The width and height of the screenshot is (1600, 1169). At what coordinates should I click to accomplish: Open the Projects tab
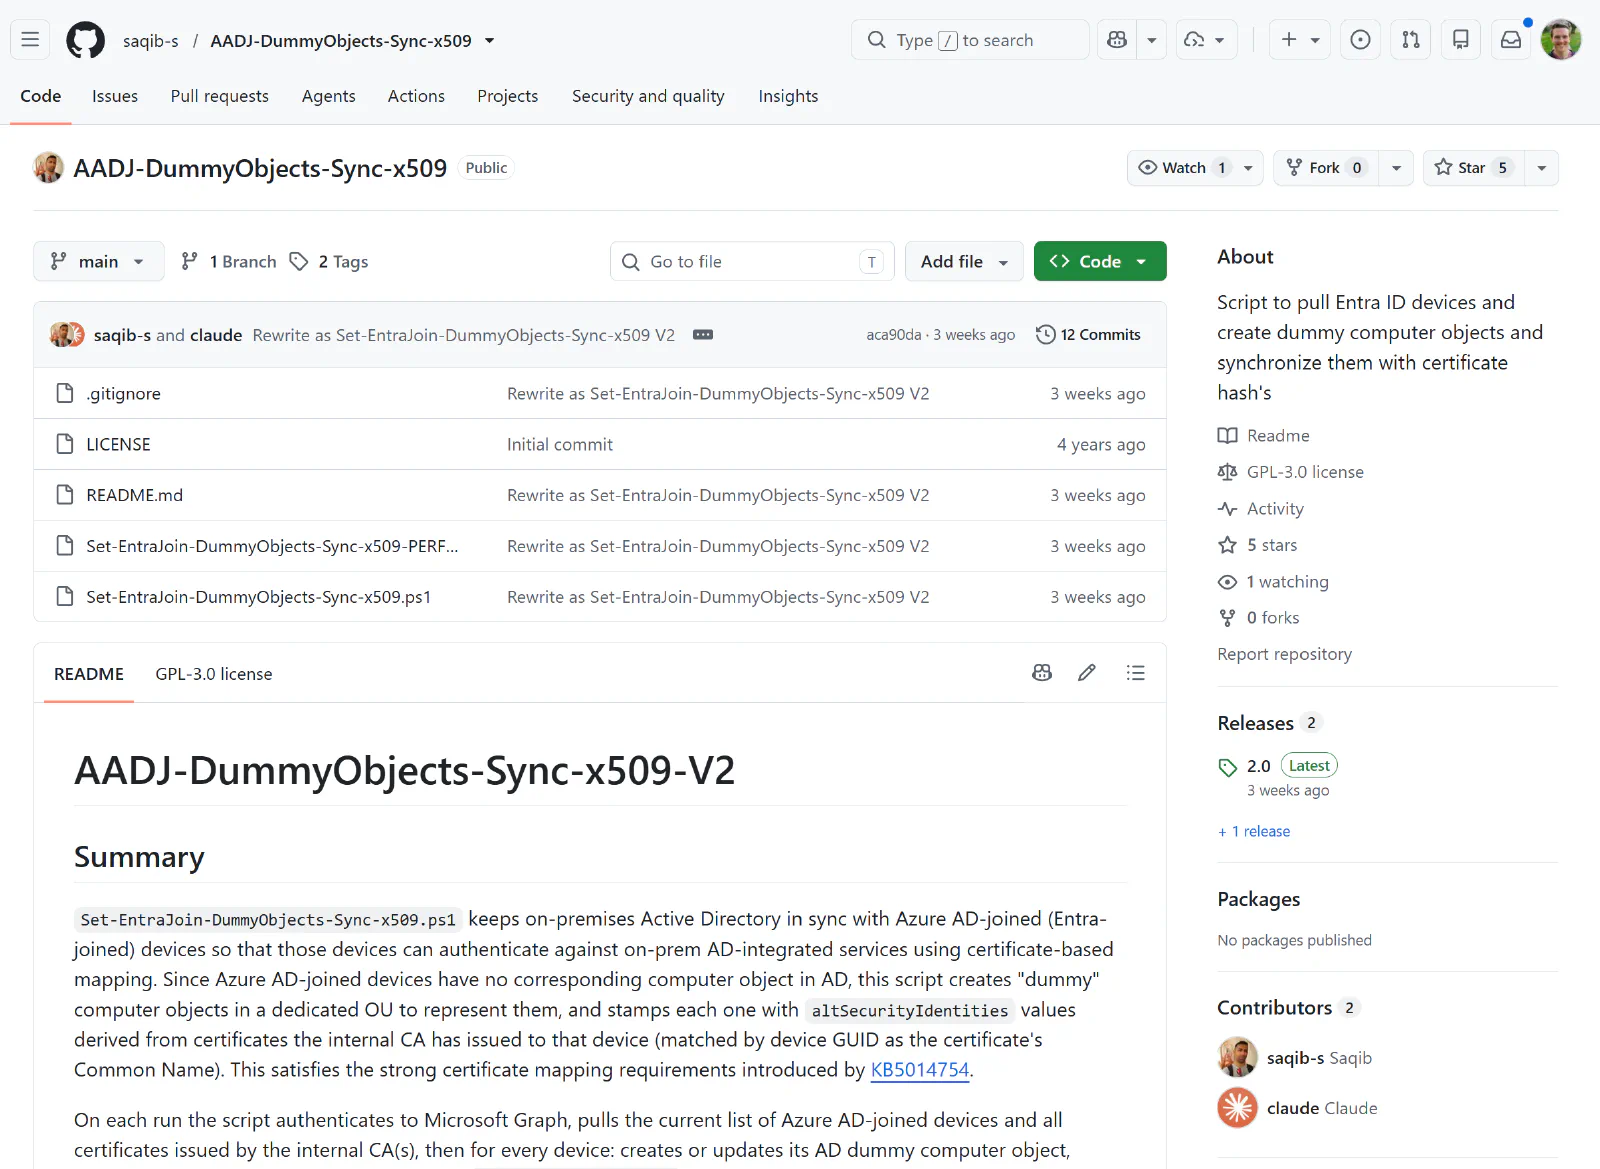[x=507, y=96]
